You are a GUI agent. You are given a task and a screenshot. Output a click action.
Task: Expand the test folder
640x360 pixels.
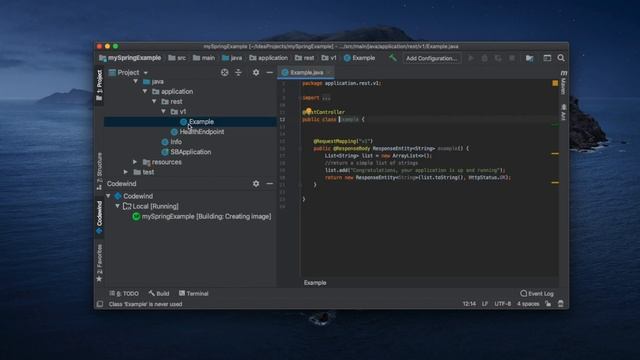pos(126,172)
